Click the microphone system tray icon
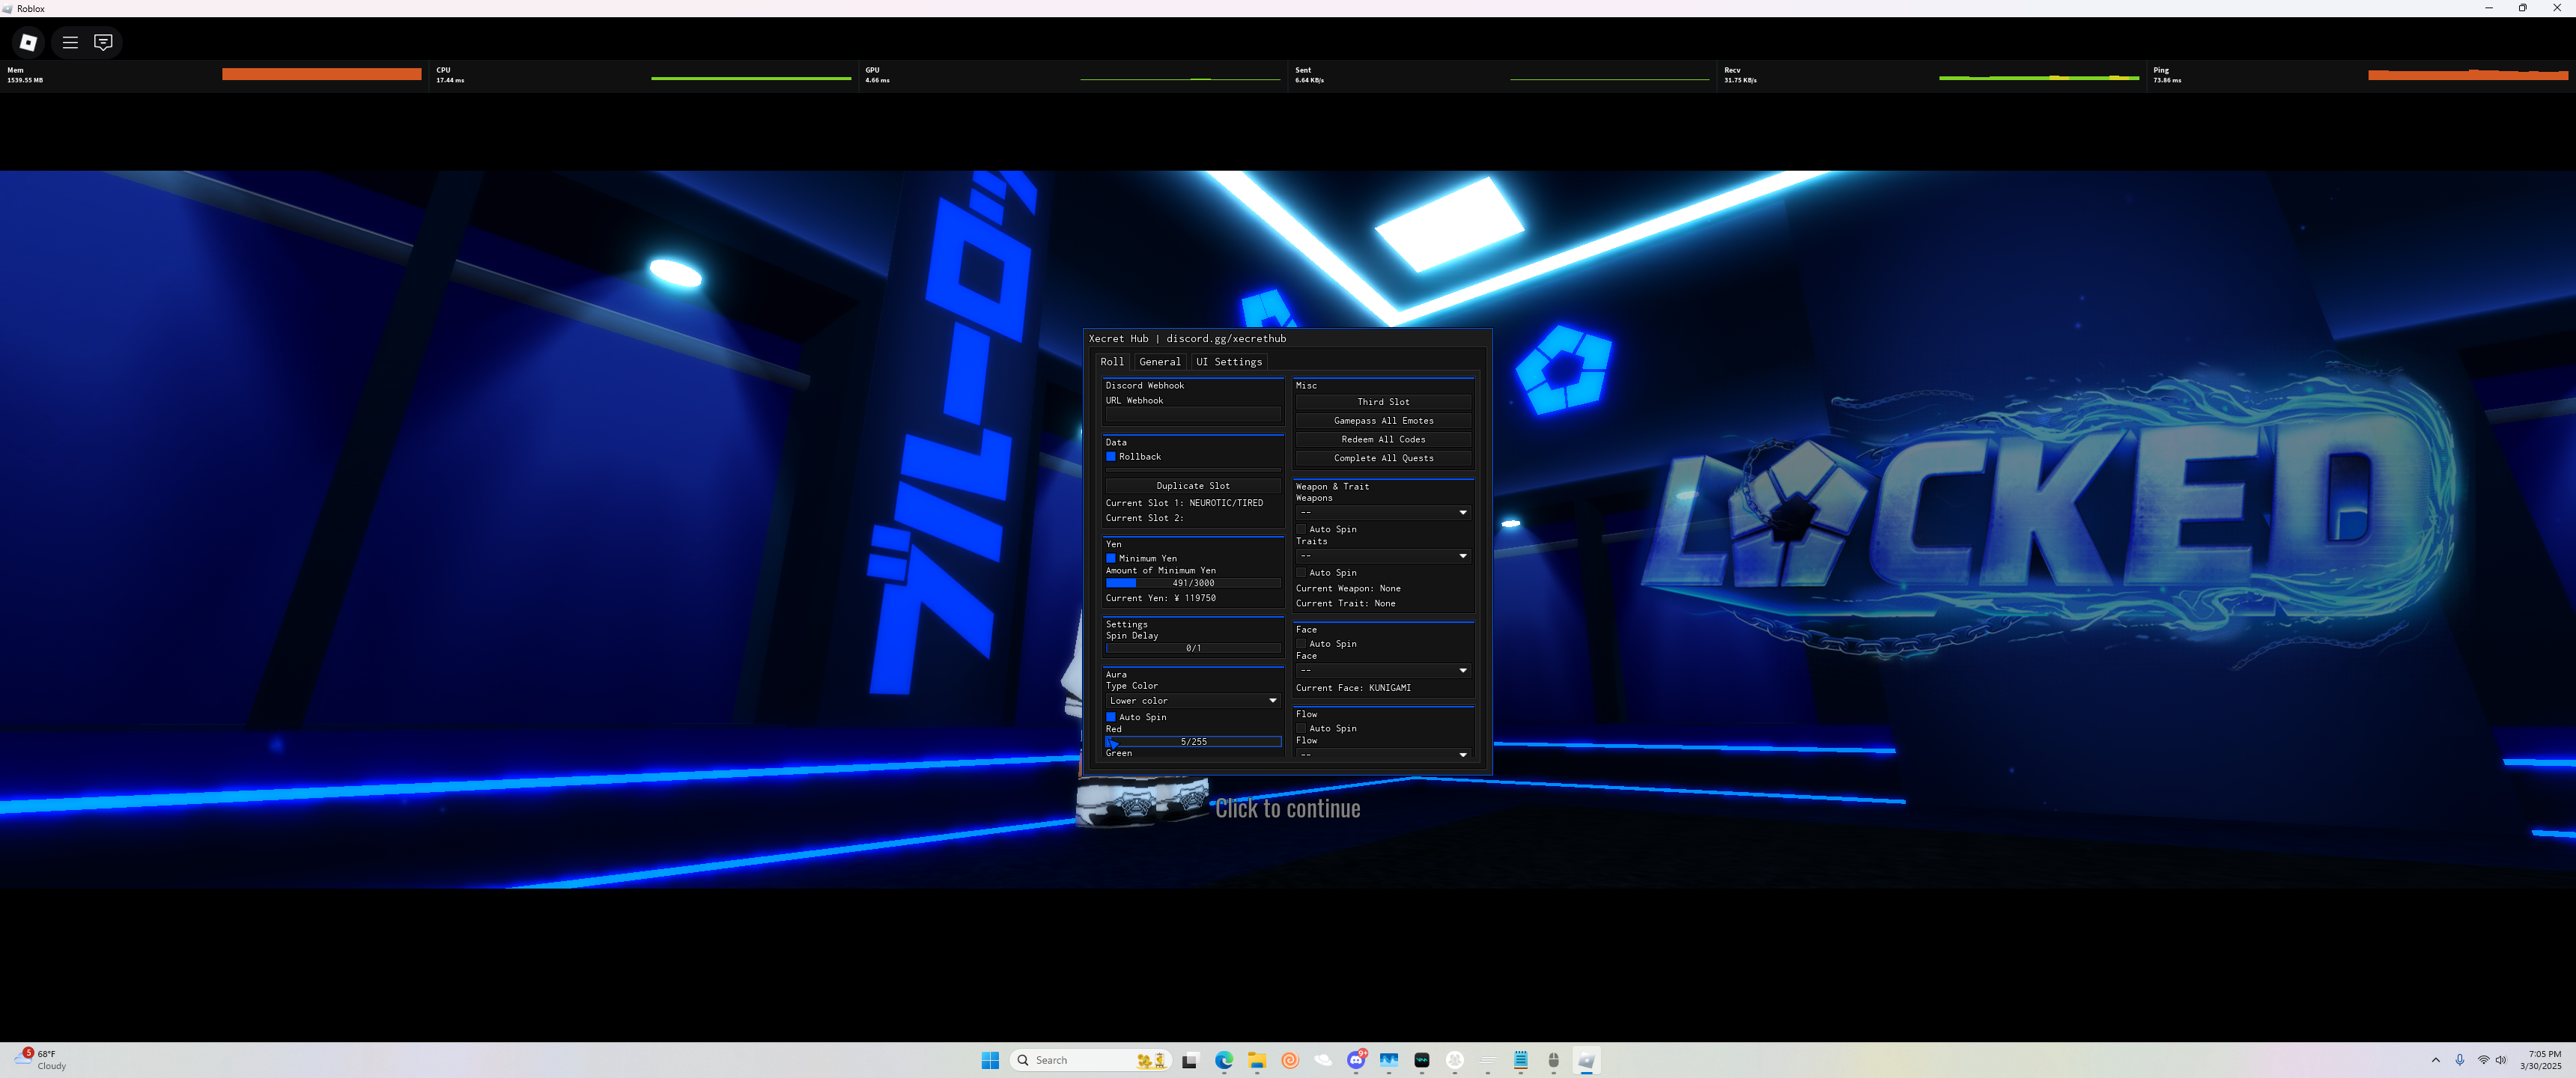This screenshot has width=2576, height=1078. click(x=2459, y=1060)
